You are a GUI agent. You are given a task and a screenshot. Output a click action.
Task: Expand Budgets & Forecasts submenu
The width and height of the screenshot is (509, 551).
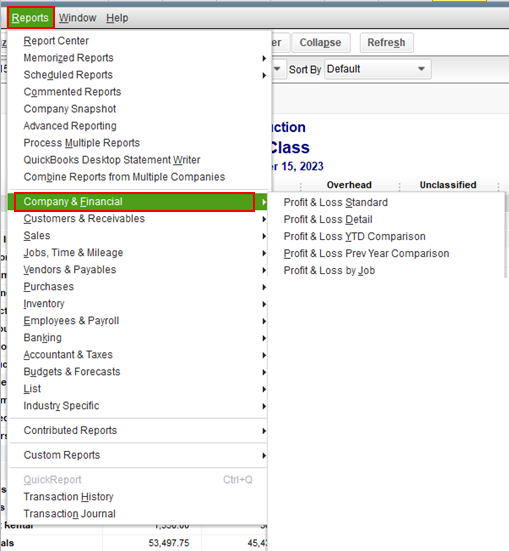click(137, 372)
